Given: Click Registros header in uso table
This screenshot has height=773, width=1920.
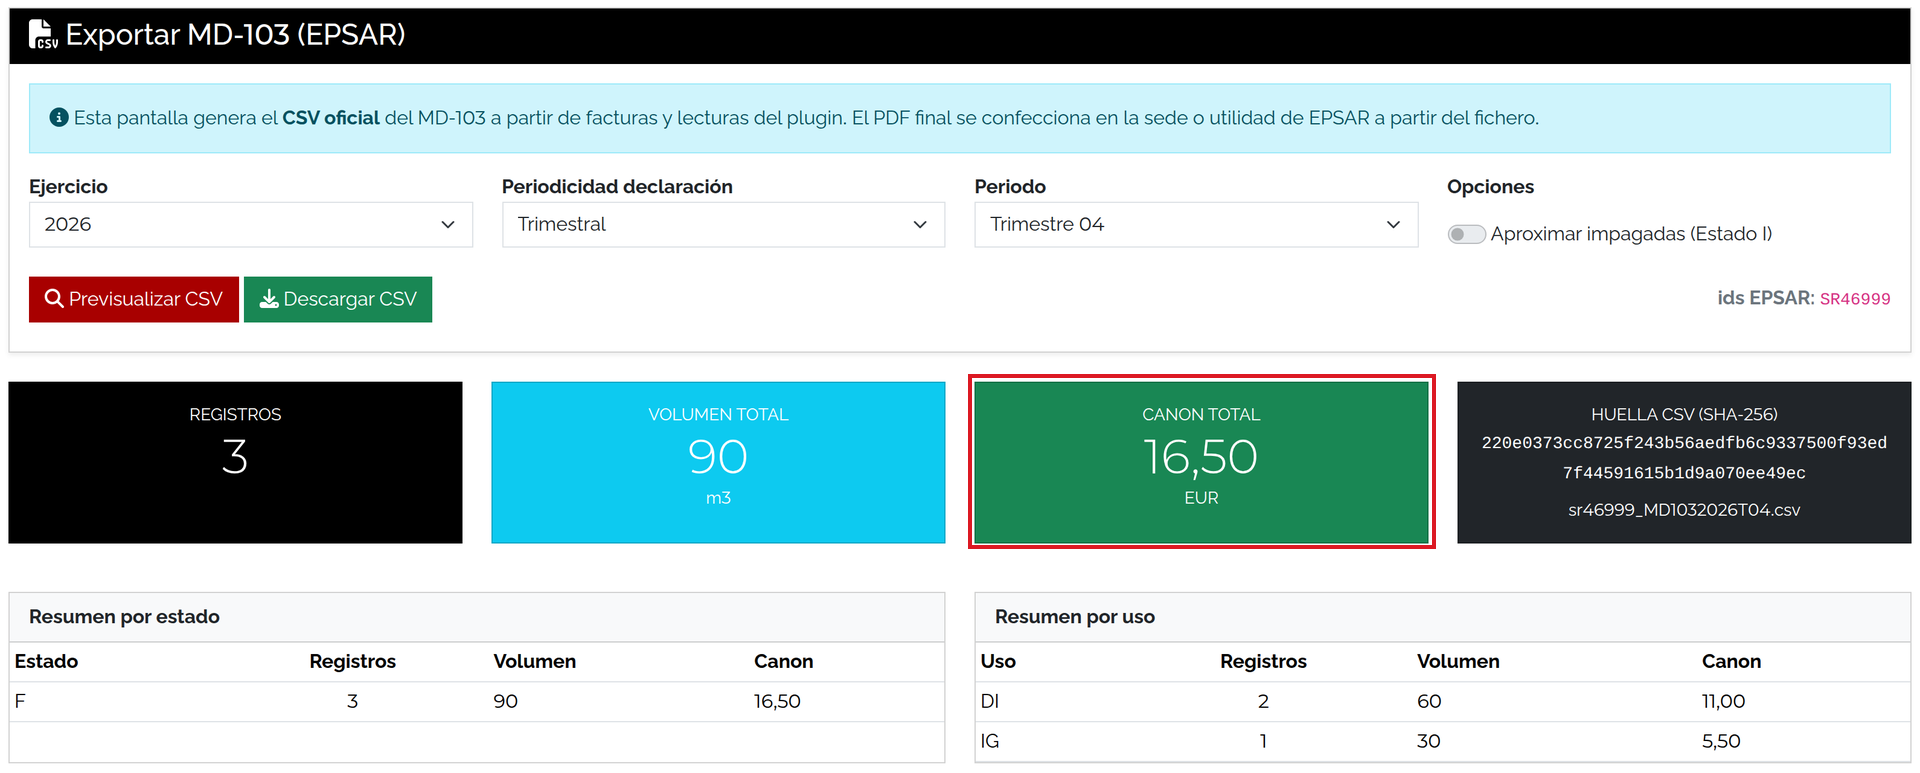Looking at the screenshot, I should pyautogui.click(x=1264, y=661).
